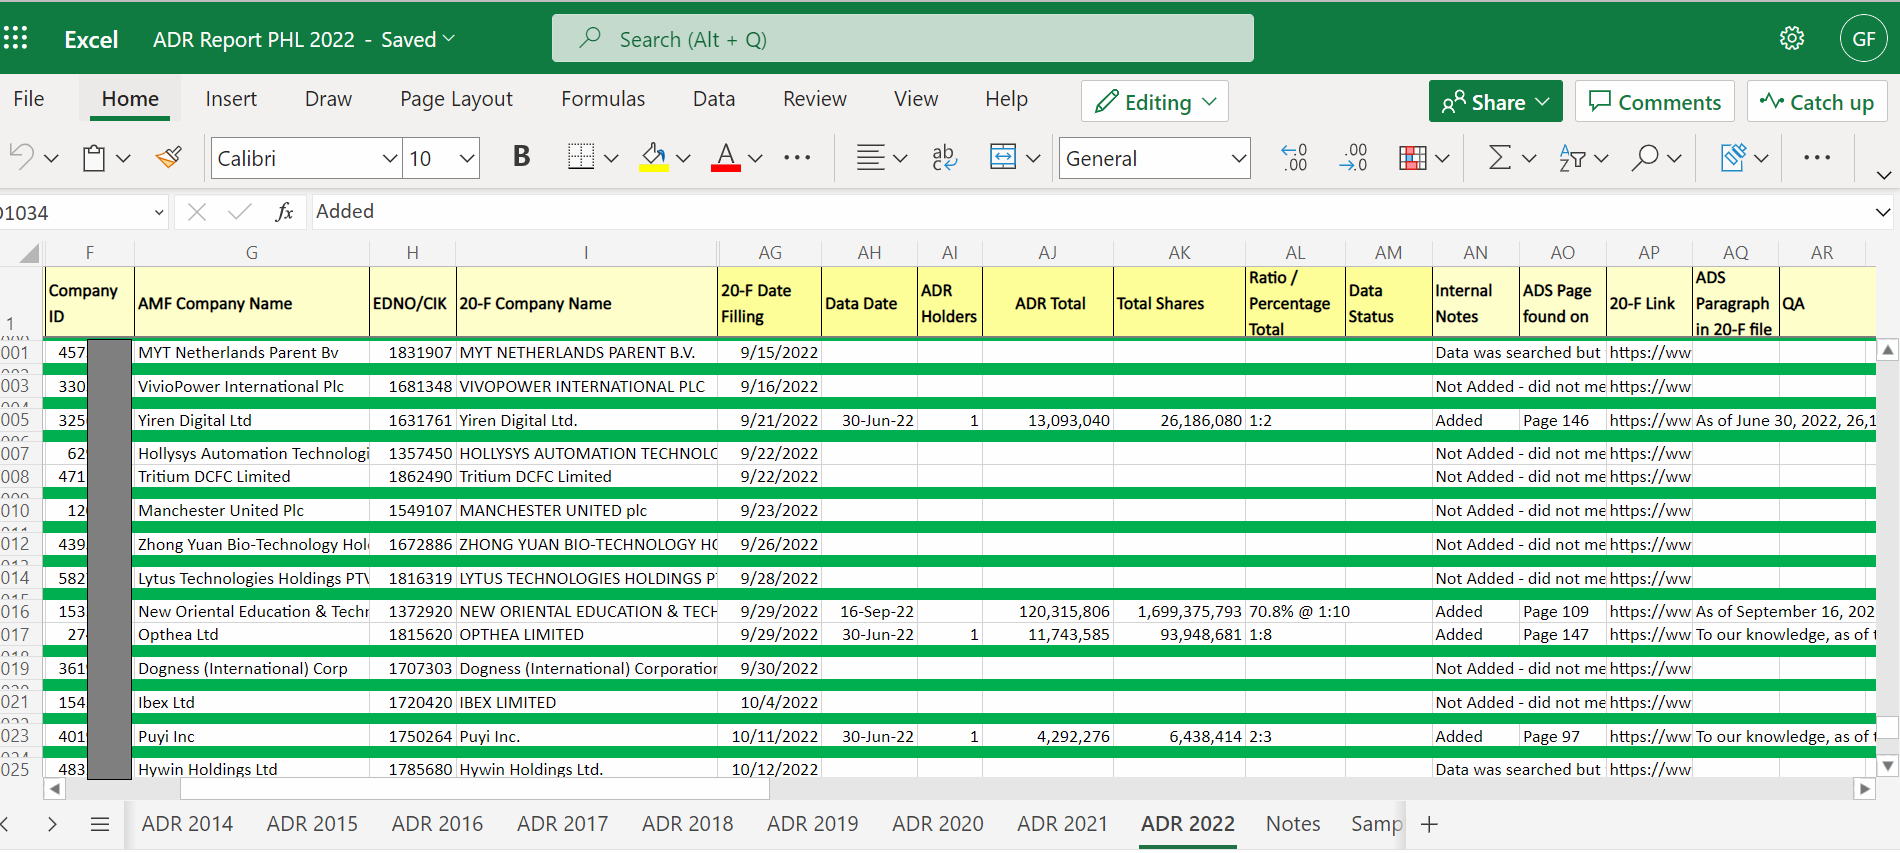Click the AutoSum sigma icon
The height and width of the screenshot is (853, 1900).
1499,158
